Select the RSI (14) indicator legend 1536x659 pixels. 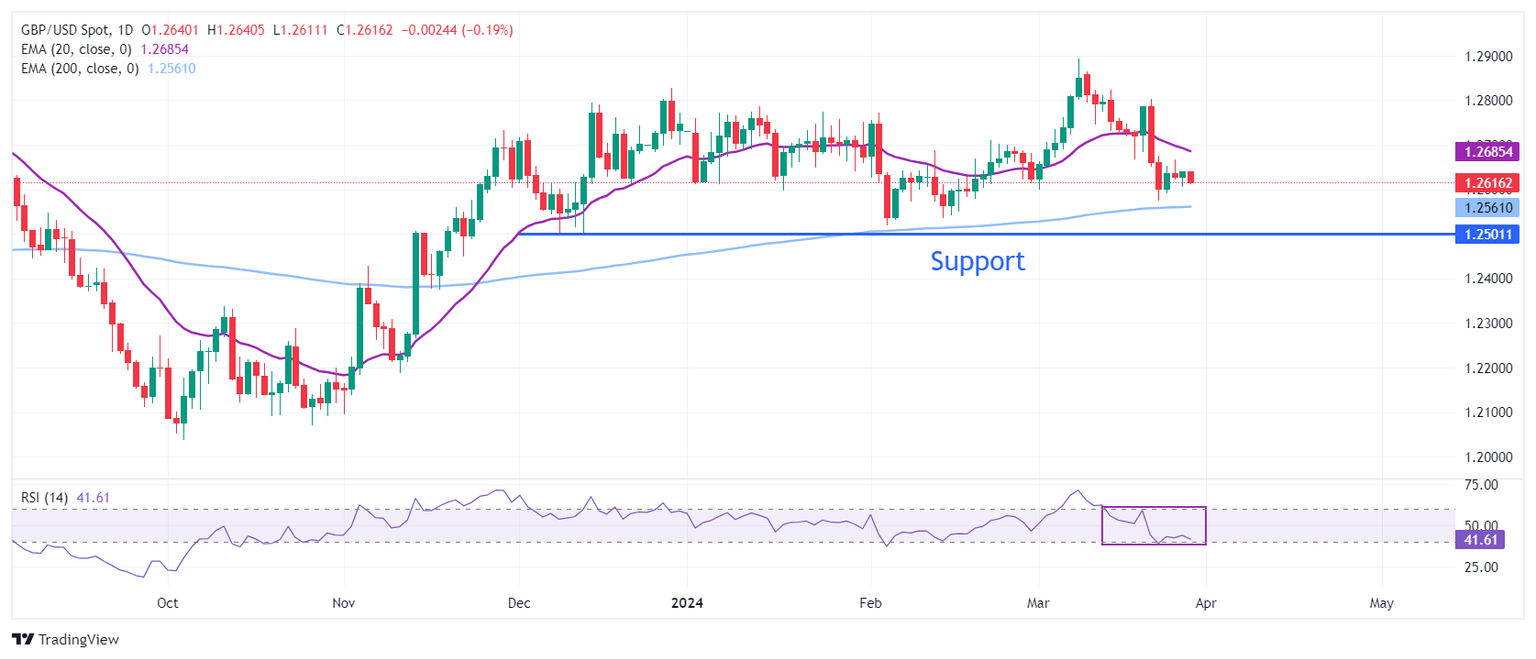click(x=45, y=497)
